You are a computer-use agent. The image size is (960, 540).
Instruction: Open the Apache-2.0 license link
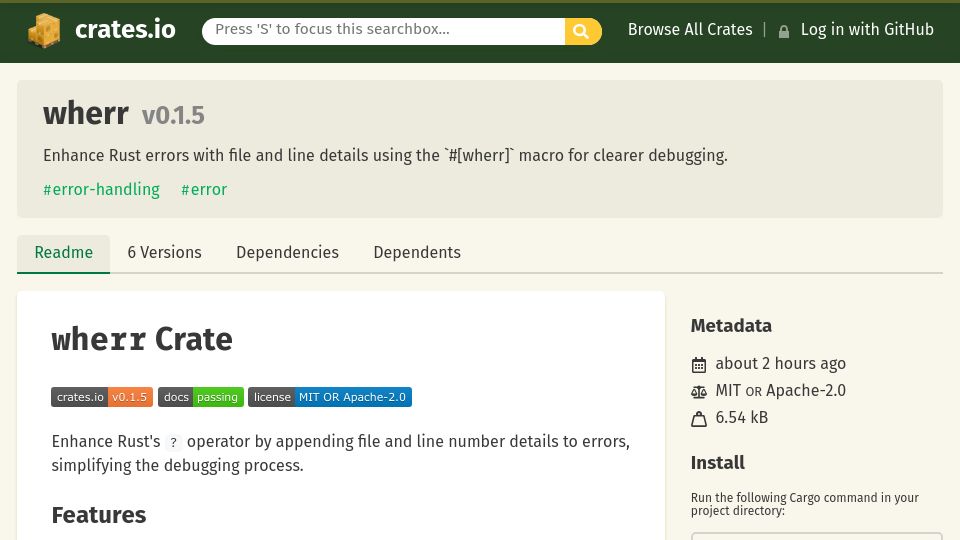pyautogui.click(x=806, y=391)
